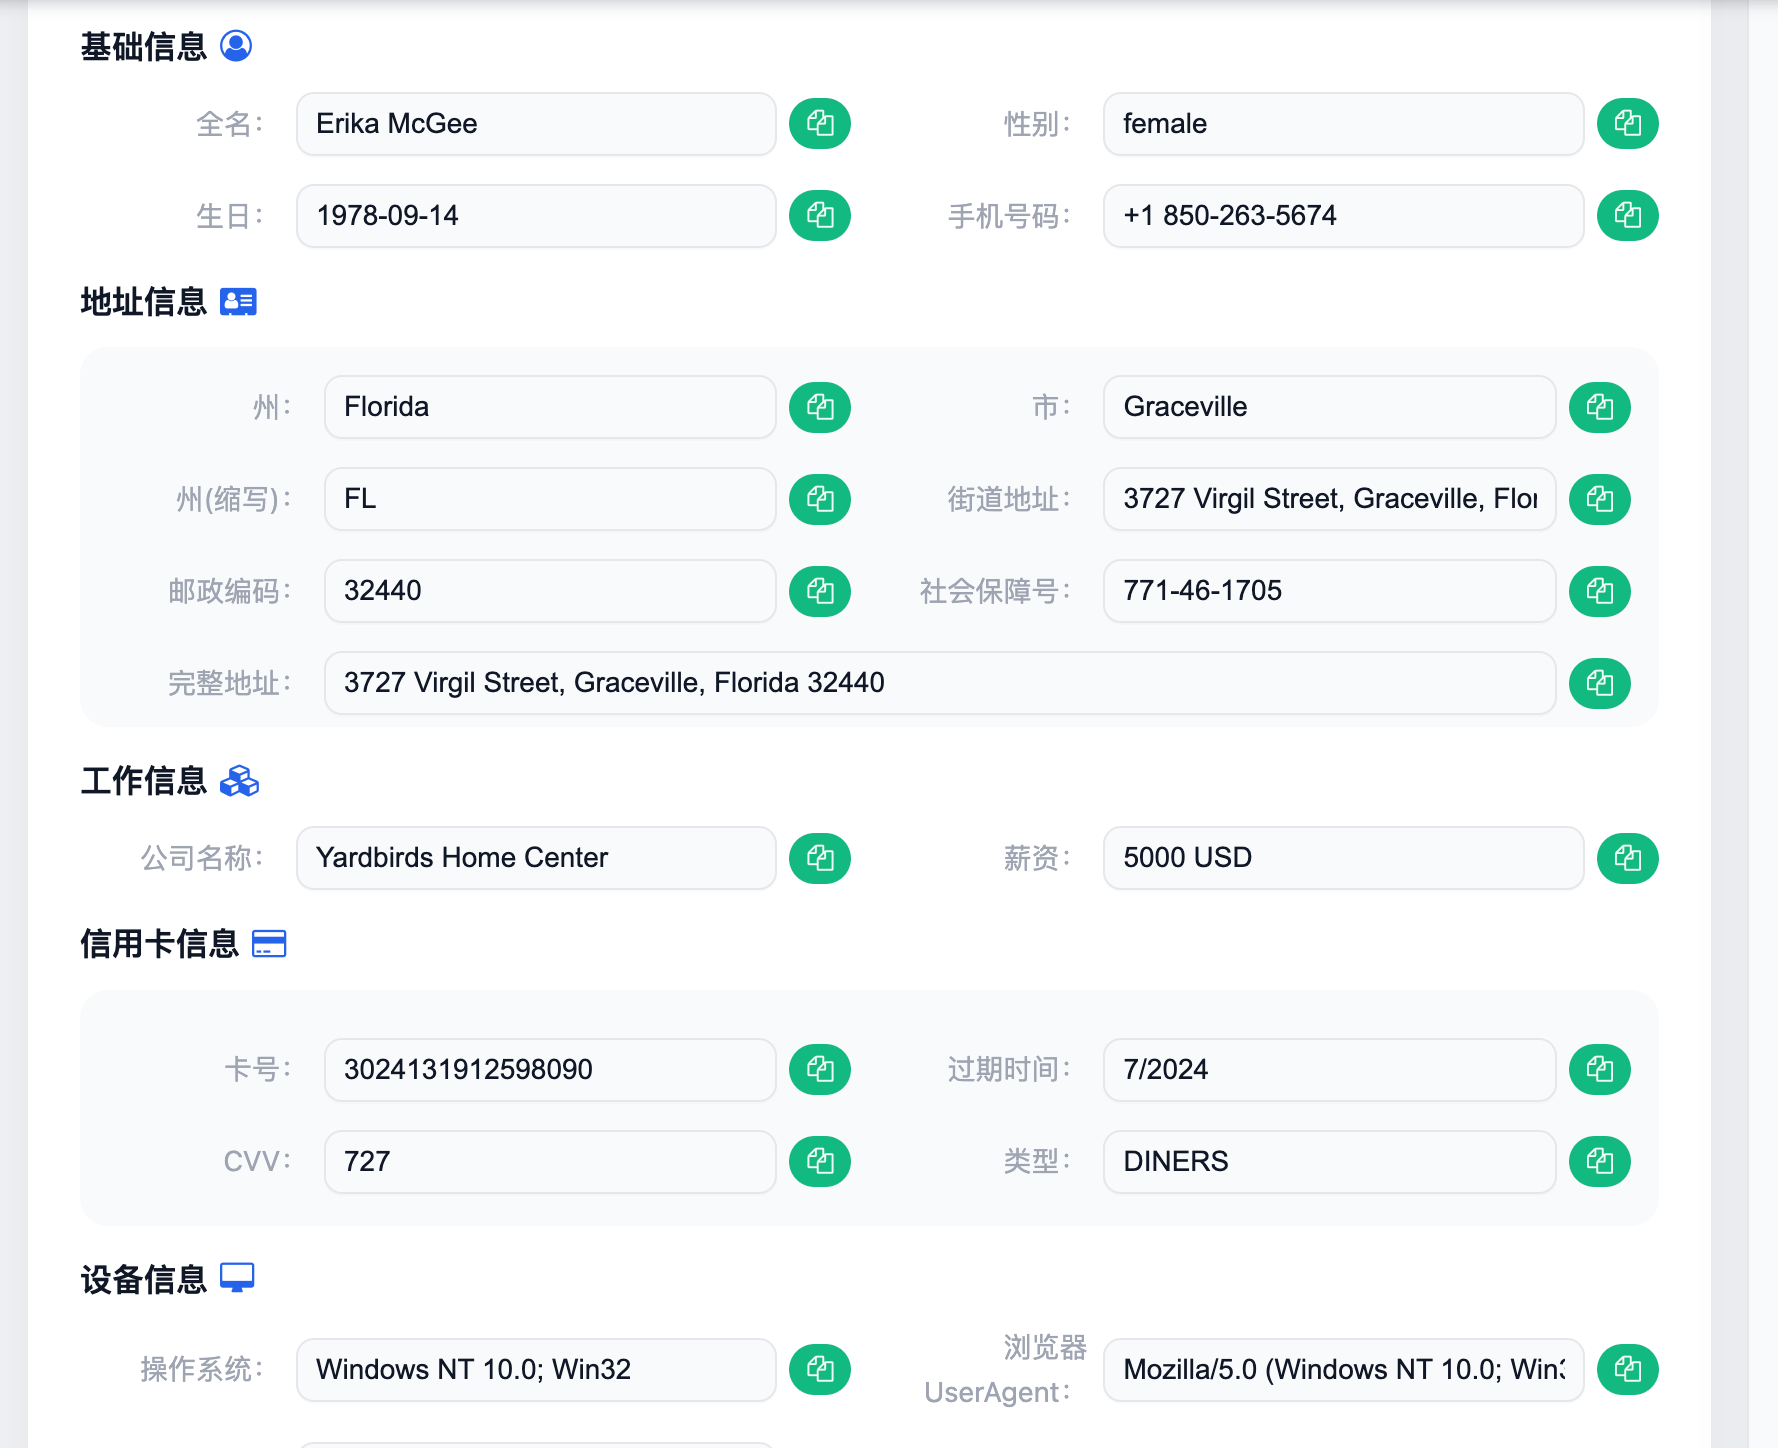
Task: Click the company name field
Action: click(x=536, y=858)
